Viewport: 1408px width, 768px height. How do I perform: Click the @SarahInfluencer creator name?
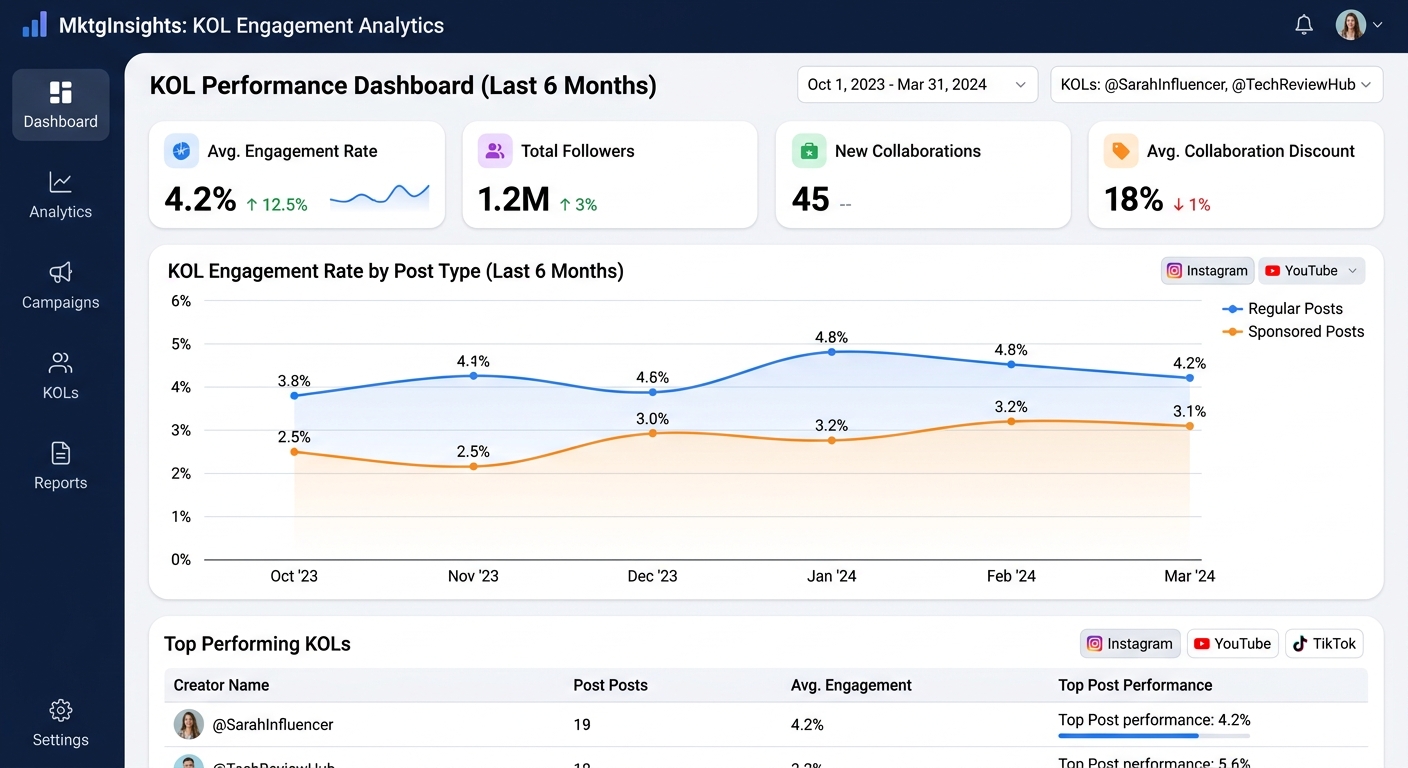[272, 724]
